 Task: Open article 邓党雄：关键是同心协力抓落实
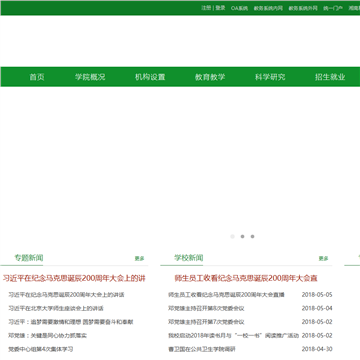(48, 335)
